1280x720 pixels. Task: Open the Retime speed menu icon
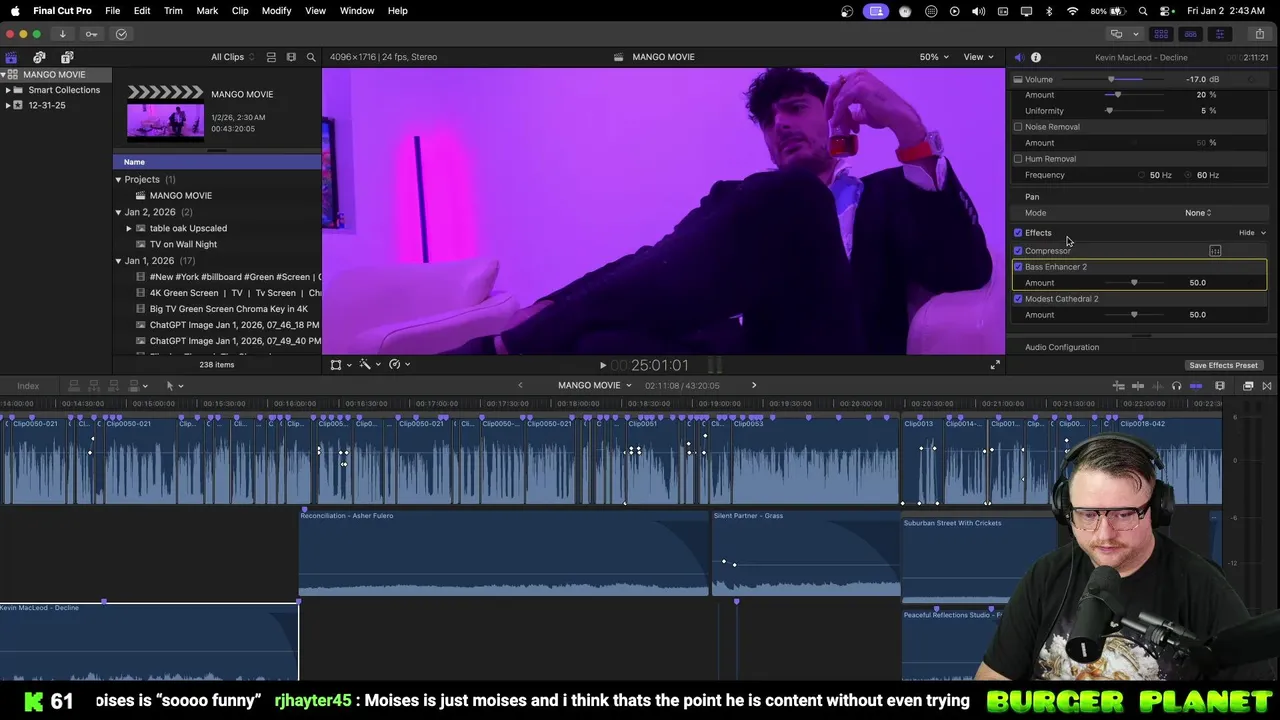(398, 365)
